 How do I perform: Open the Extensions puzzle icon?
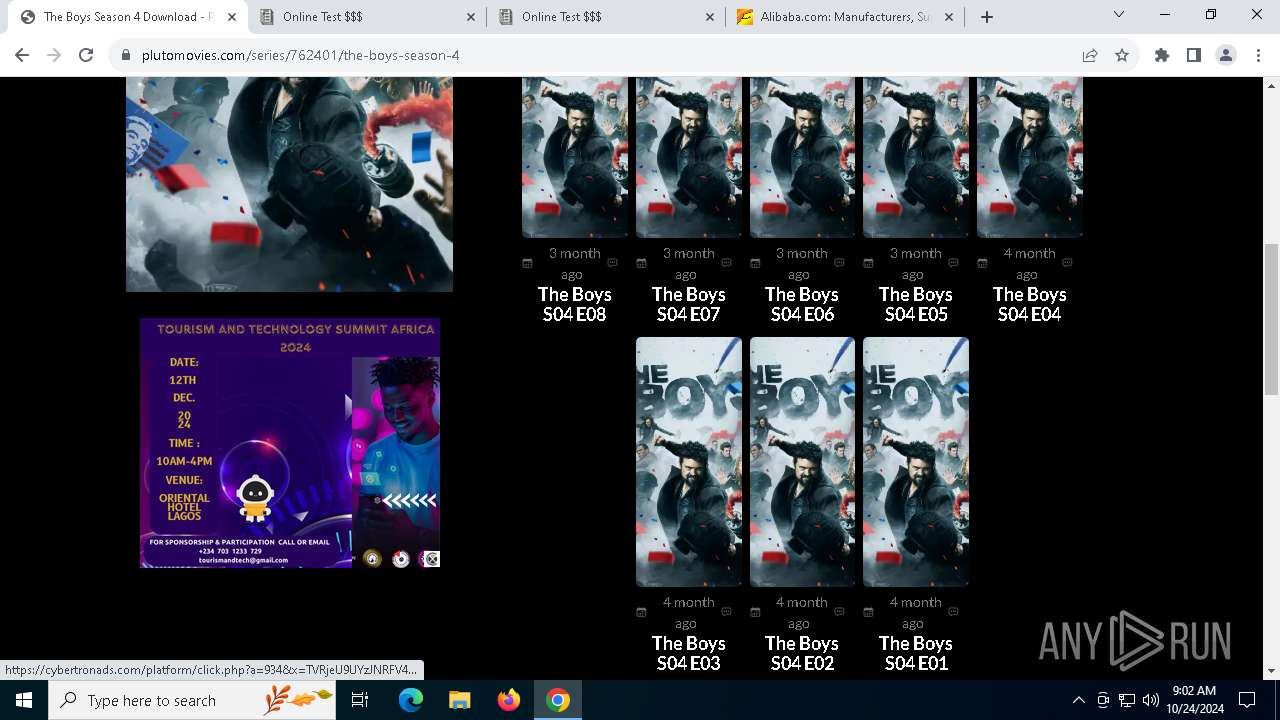click(1162, 55)
